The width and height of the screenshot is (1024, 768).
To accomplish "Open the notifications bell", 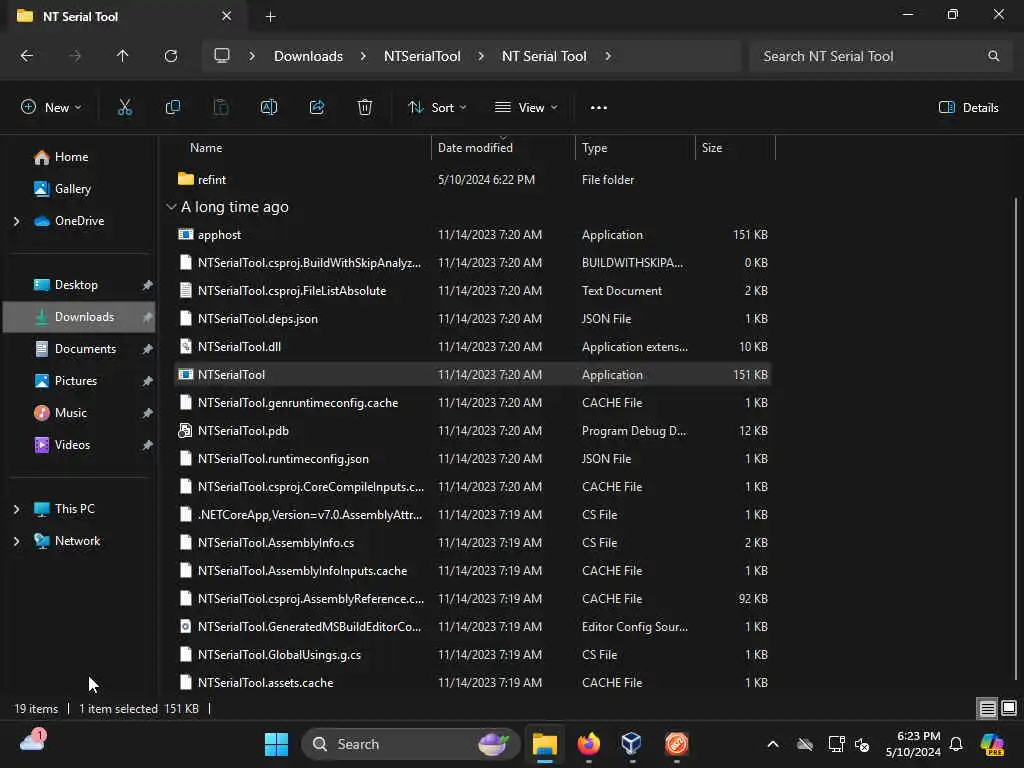I will (956, 744).
